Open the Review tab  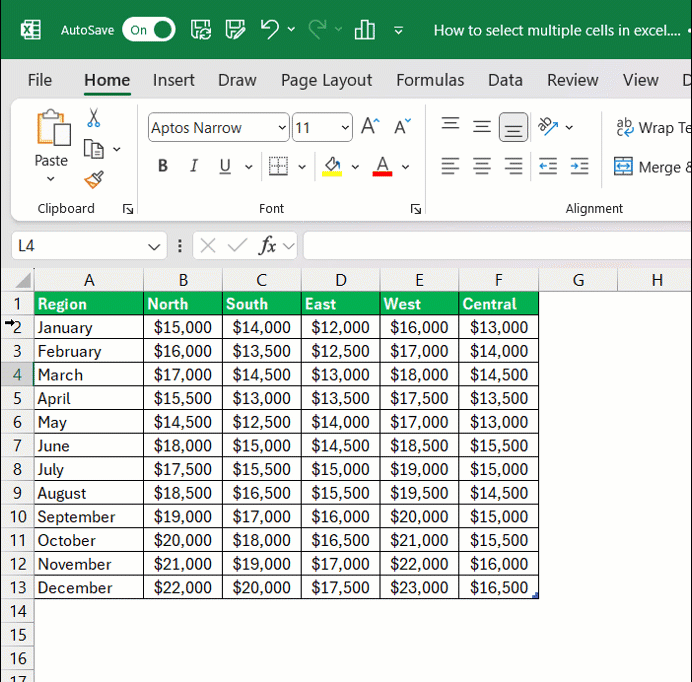tap(572, 80)
